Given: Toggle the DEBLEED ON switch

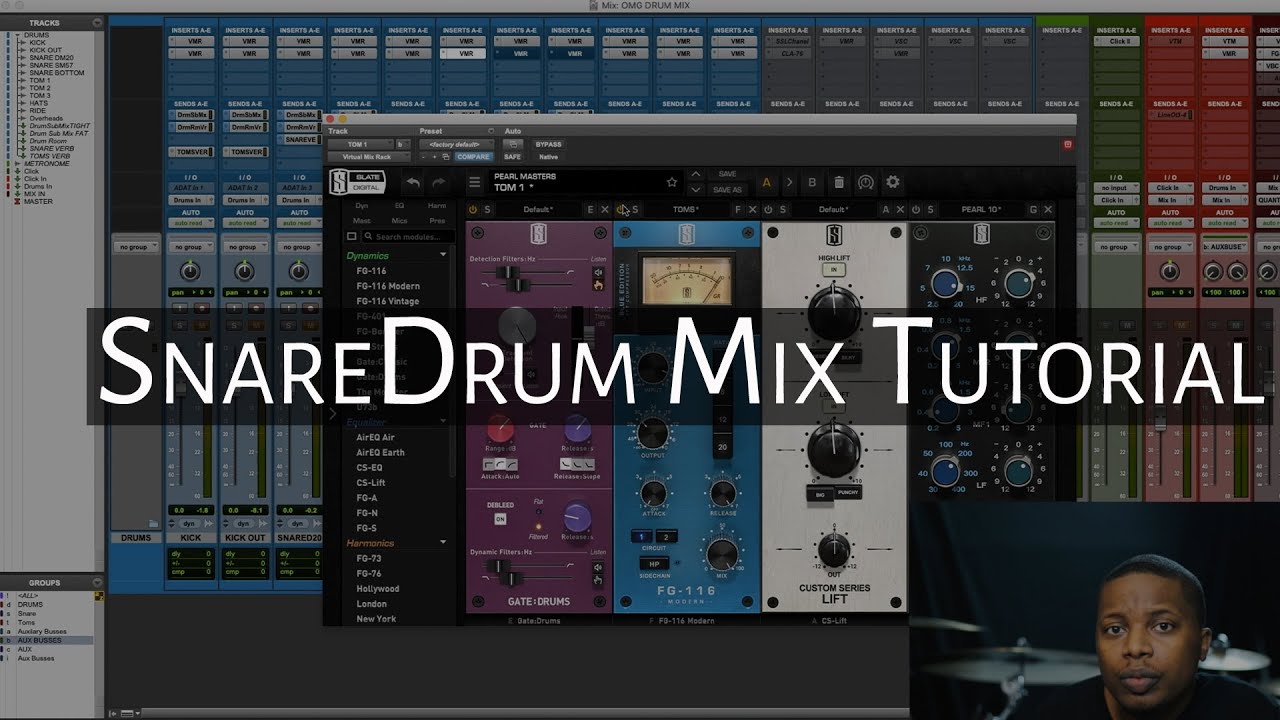Looking at the screenshot, I should click(x=500, y=519).
